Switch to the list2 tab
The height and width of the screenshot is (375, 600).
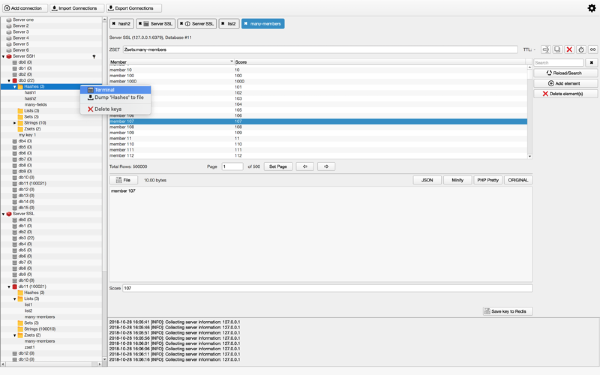[x=229, y=24]
